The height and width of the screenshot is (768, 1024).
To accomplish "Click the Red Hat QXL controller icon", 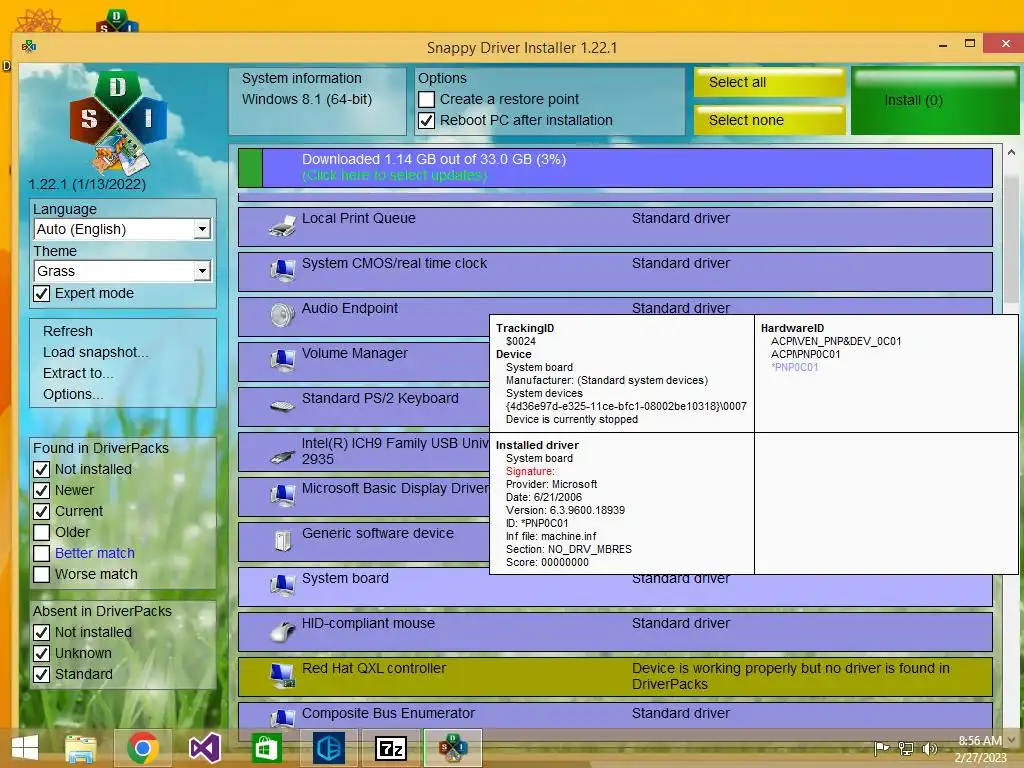I will pyautogui.click(x=282, y=676).
